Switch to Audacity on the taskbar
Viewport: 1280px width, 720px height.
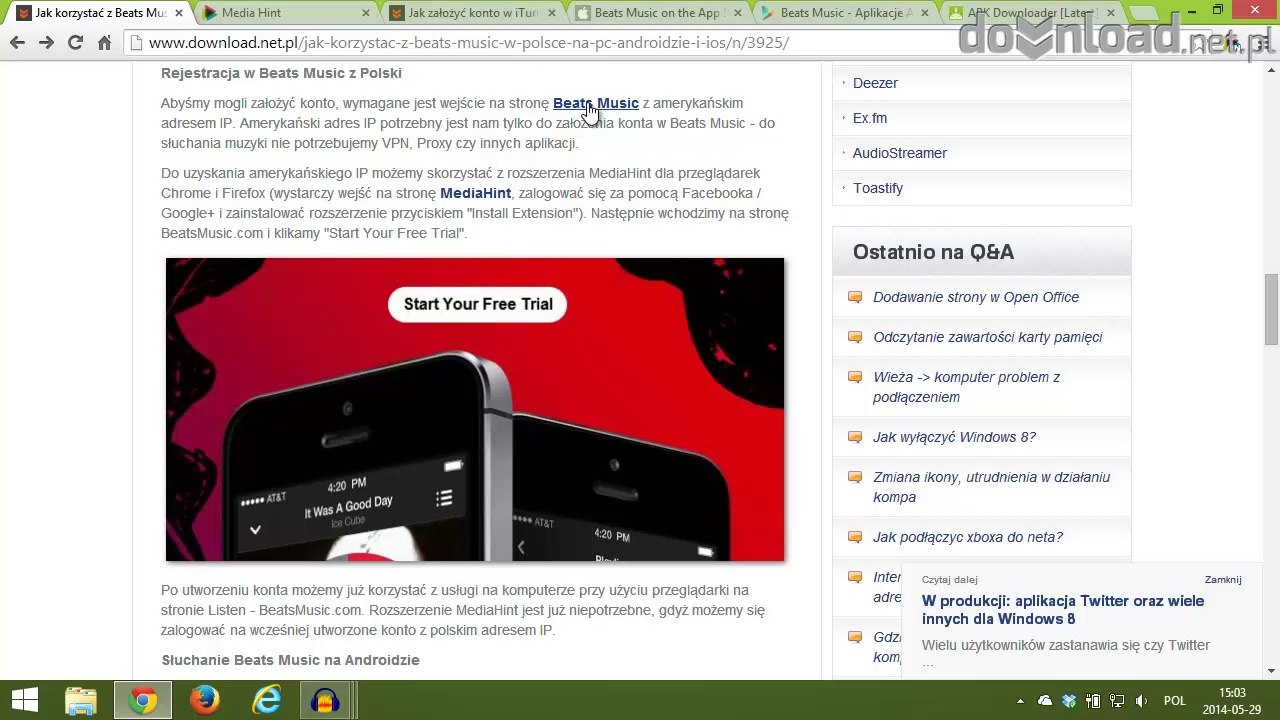(326, 700)
